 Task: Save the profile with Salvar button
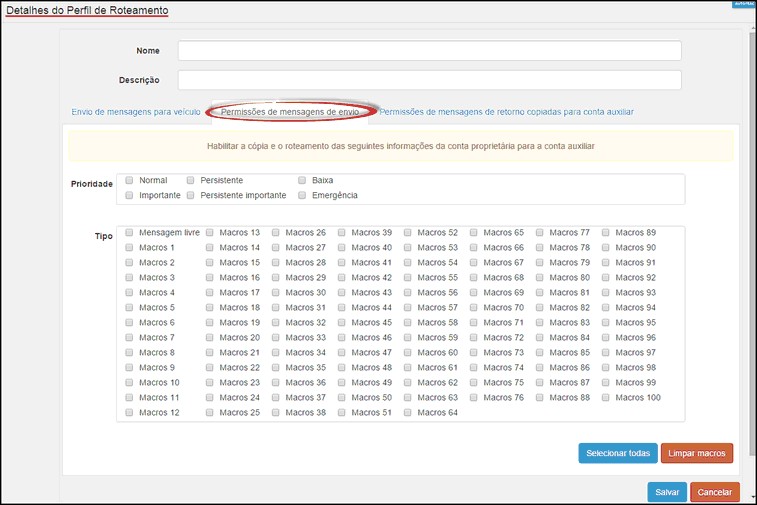tap(667, 492)
